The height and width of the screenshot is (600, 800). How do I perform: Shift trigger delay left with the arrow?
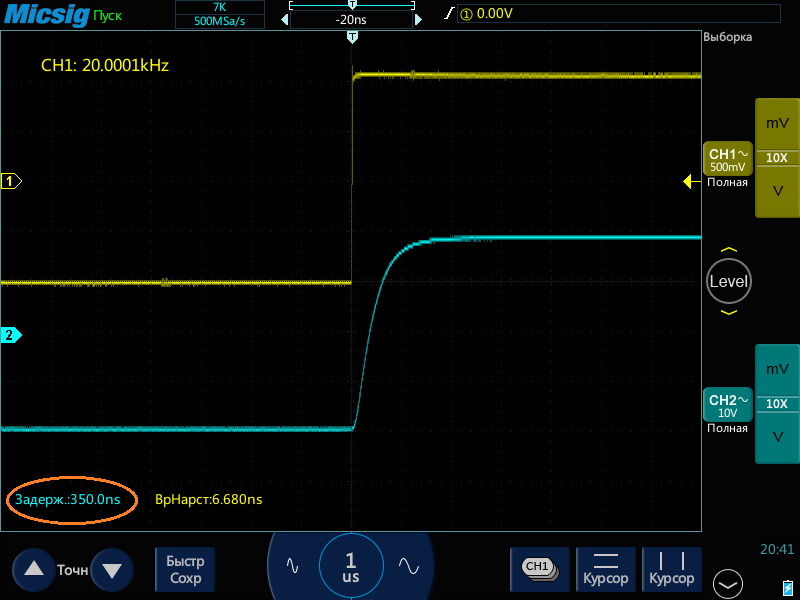[x=285, y=20]
